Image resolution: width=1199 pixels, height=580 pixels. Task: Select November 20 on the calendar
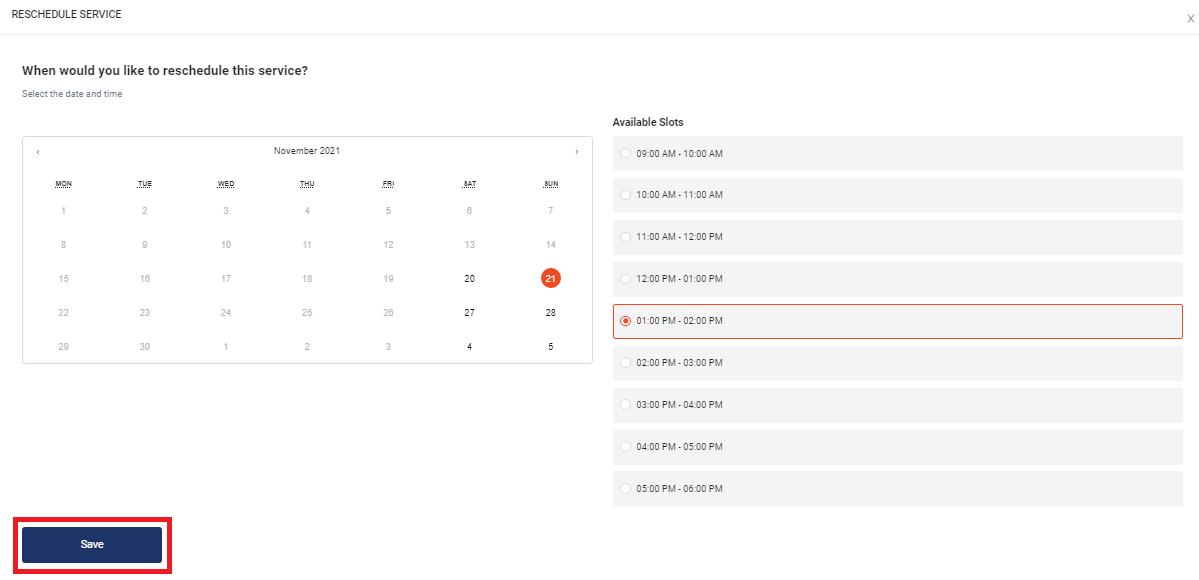click(x=469, y=278)
